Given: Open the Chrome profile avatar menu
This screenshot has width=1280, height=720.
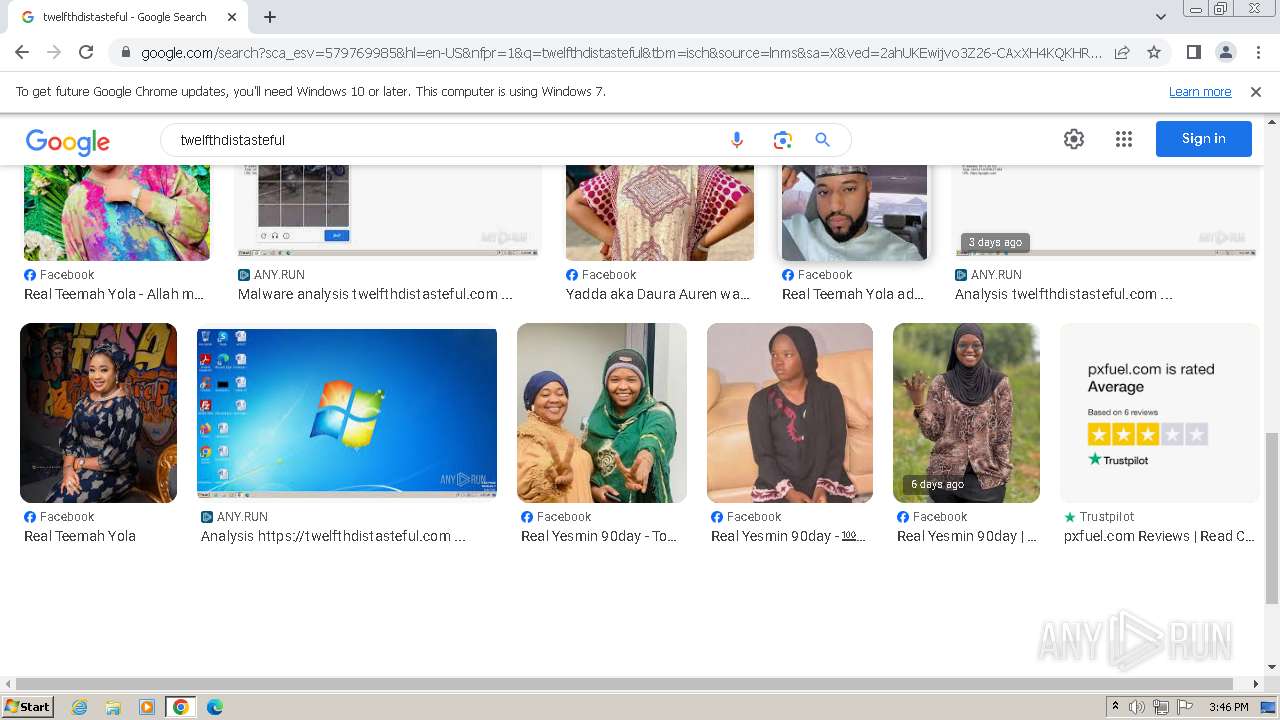Looking at the screenshot, I should tap(1225, 52).
